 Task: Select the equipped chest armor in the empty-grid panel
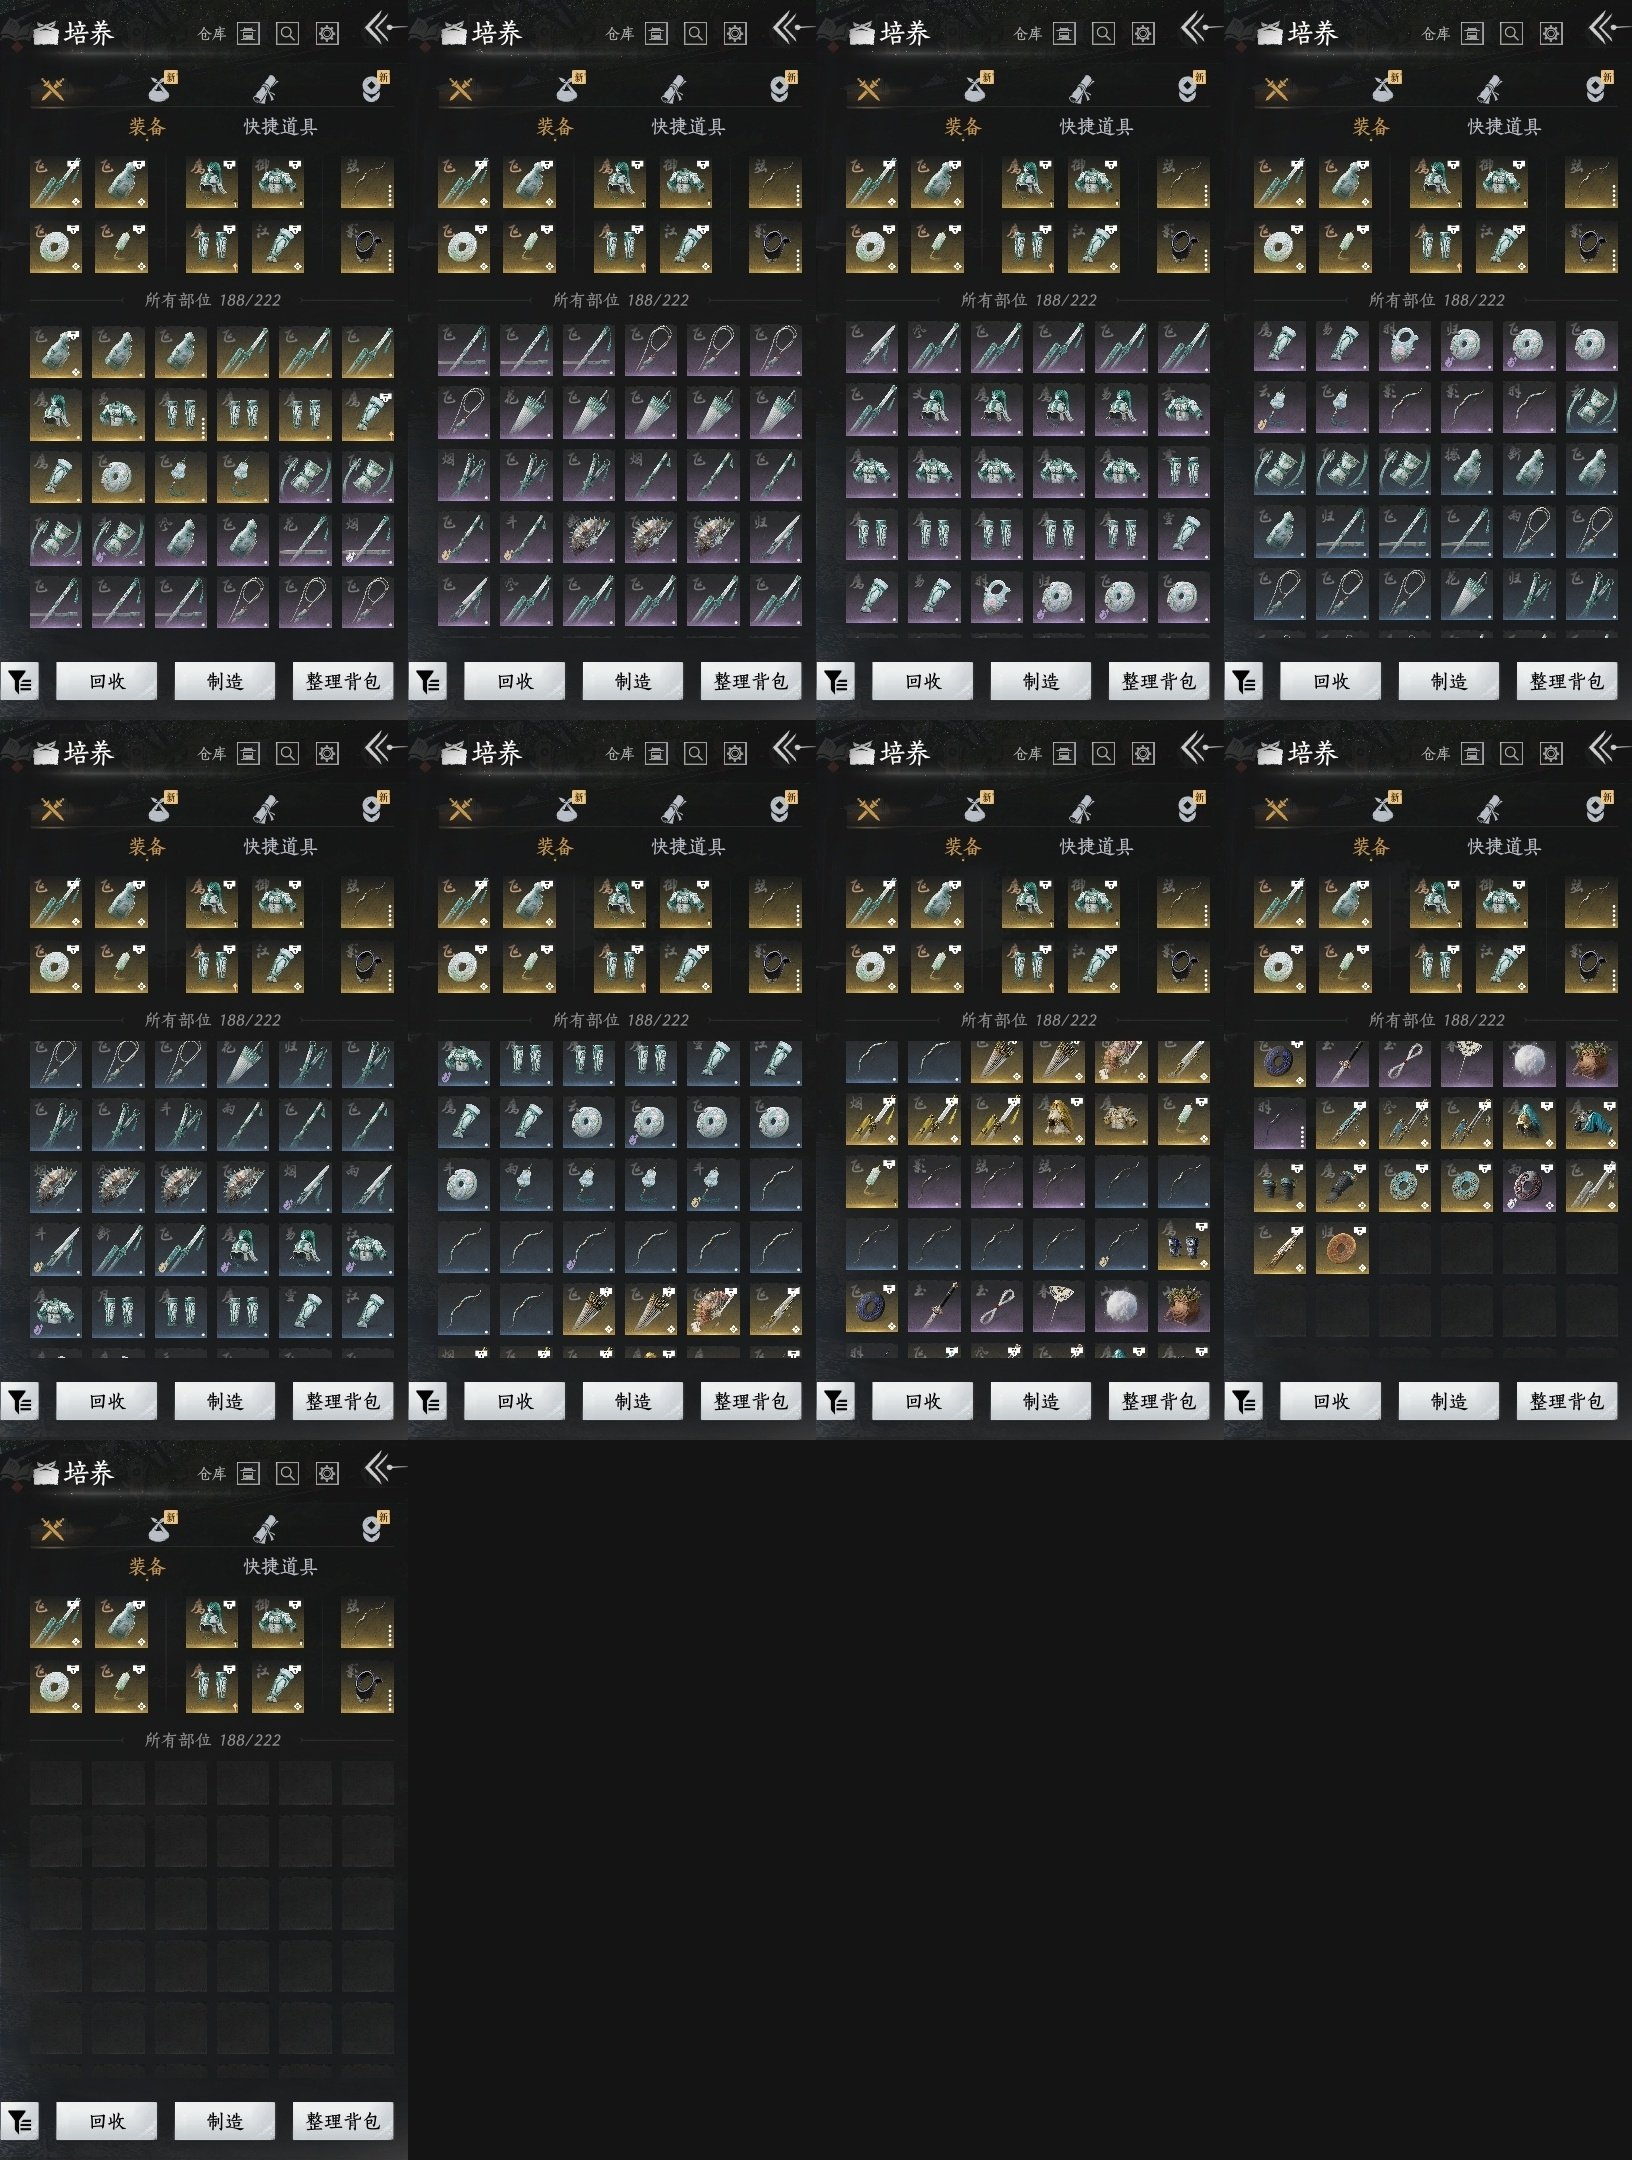[x=278, y=1622]
